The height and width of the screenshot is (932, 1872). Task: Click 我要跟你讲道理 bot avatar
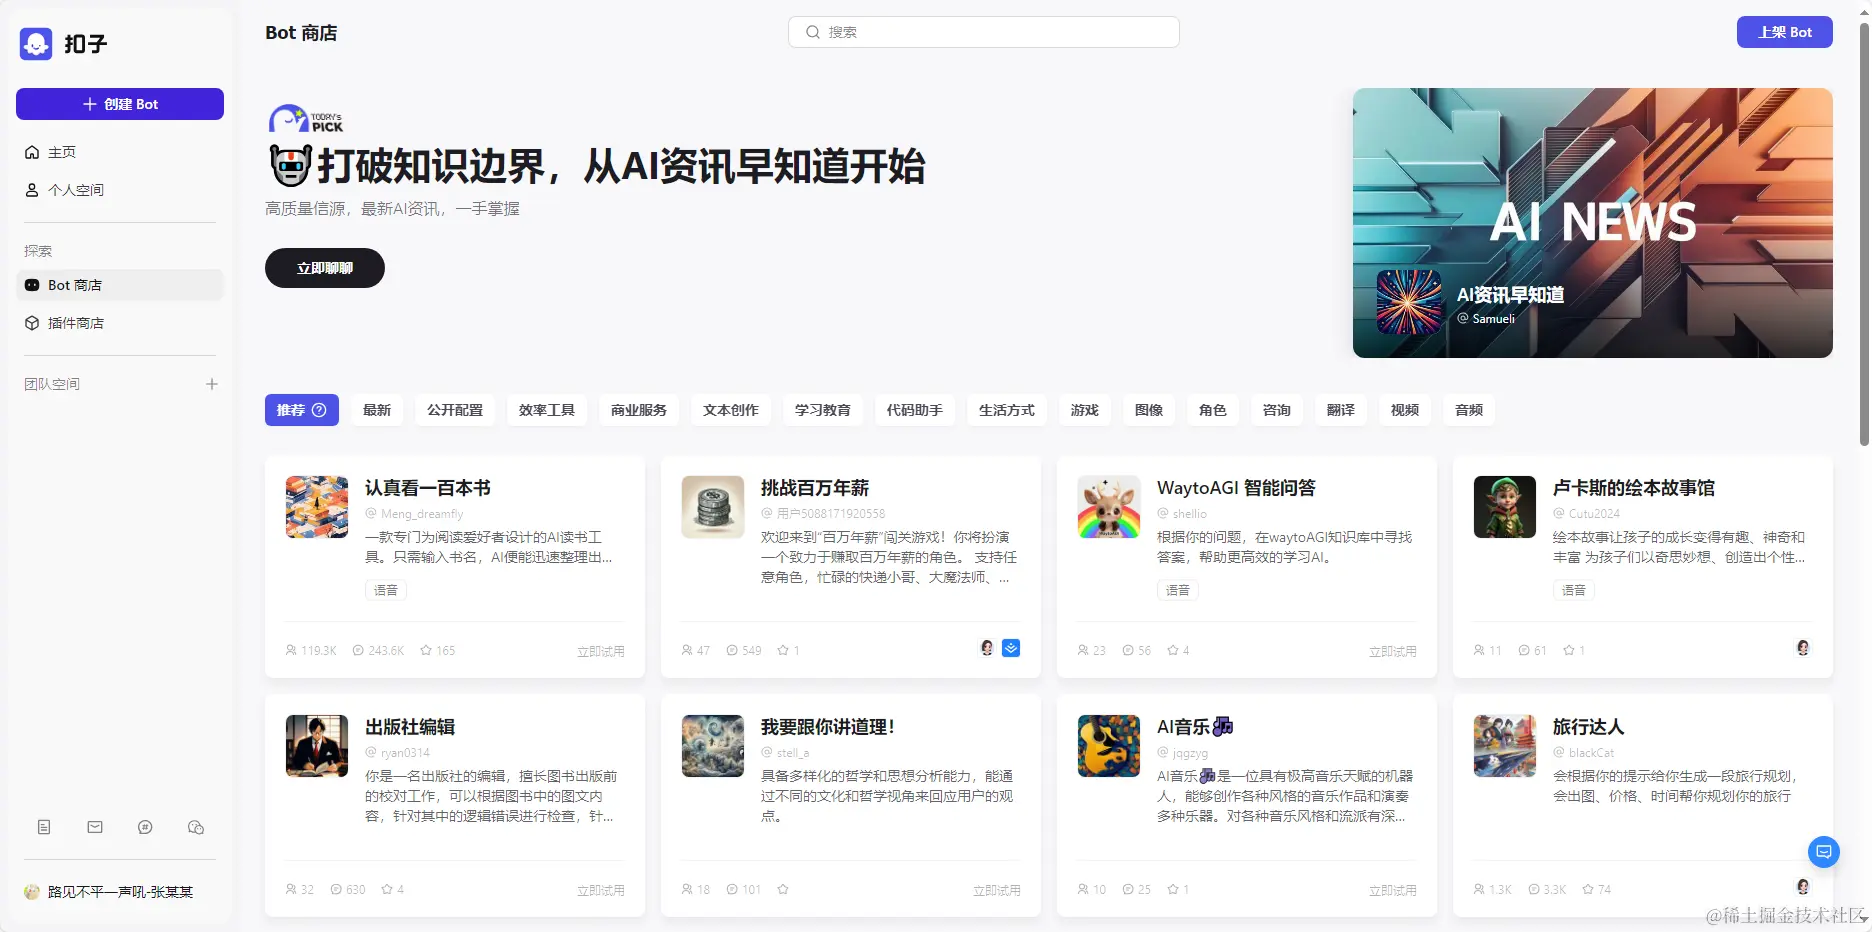pyautogui.click(x=713, y=746)
